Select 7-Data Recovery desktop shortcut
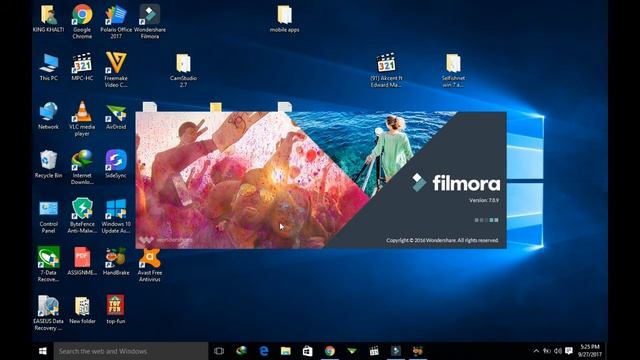Image resolution: width=640 pixels, height=360 pixels. pyautogui.click(x=48, y=264)
